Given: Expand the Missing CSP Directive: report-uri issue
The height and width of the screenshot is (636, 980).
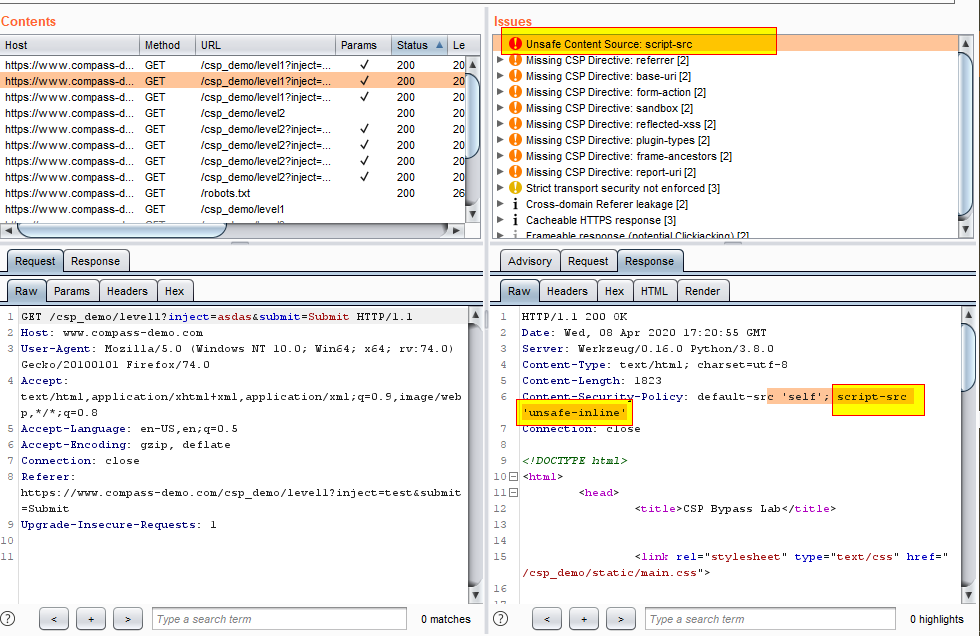Looking at the screenshot, I should click(x=500, y=172).
